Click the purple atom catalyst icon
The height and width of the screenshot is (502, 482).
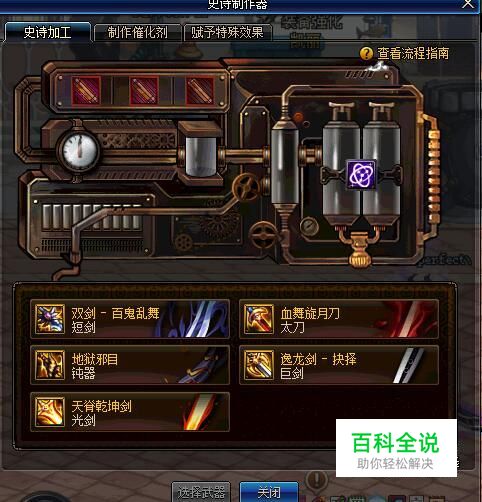pyautogui.click(x=361, y=174)
